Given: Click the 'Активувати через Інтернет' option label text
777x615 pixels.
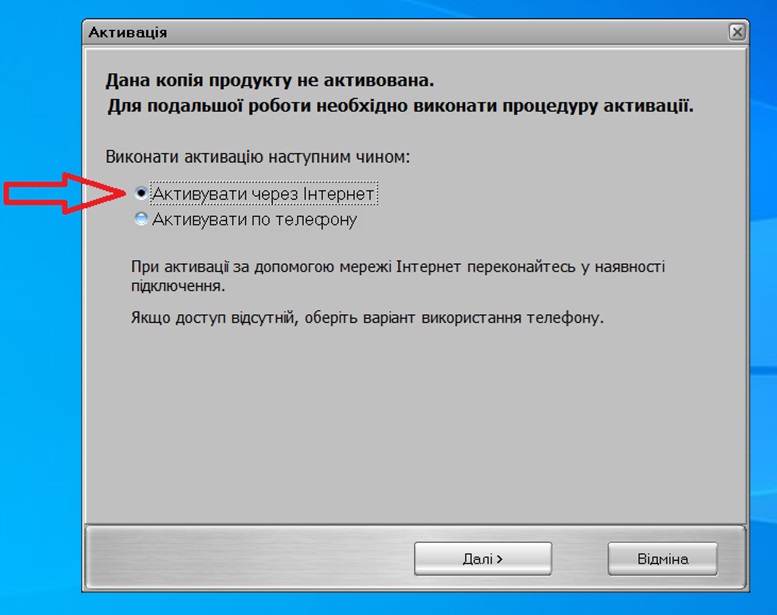Looking at the screenshot, I should [x=263, y=194].
